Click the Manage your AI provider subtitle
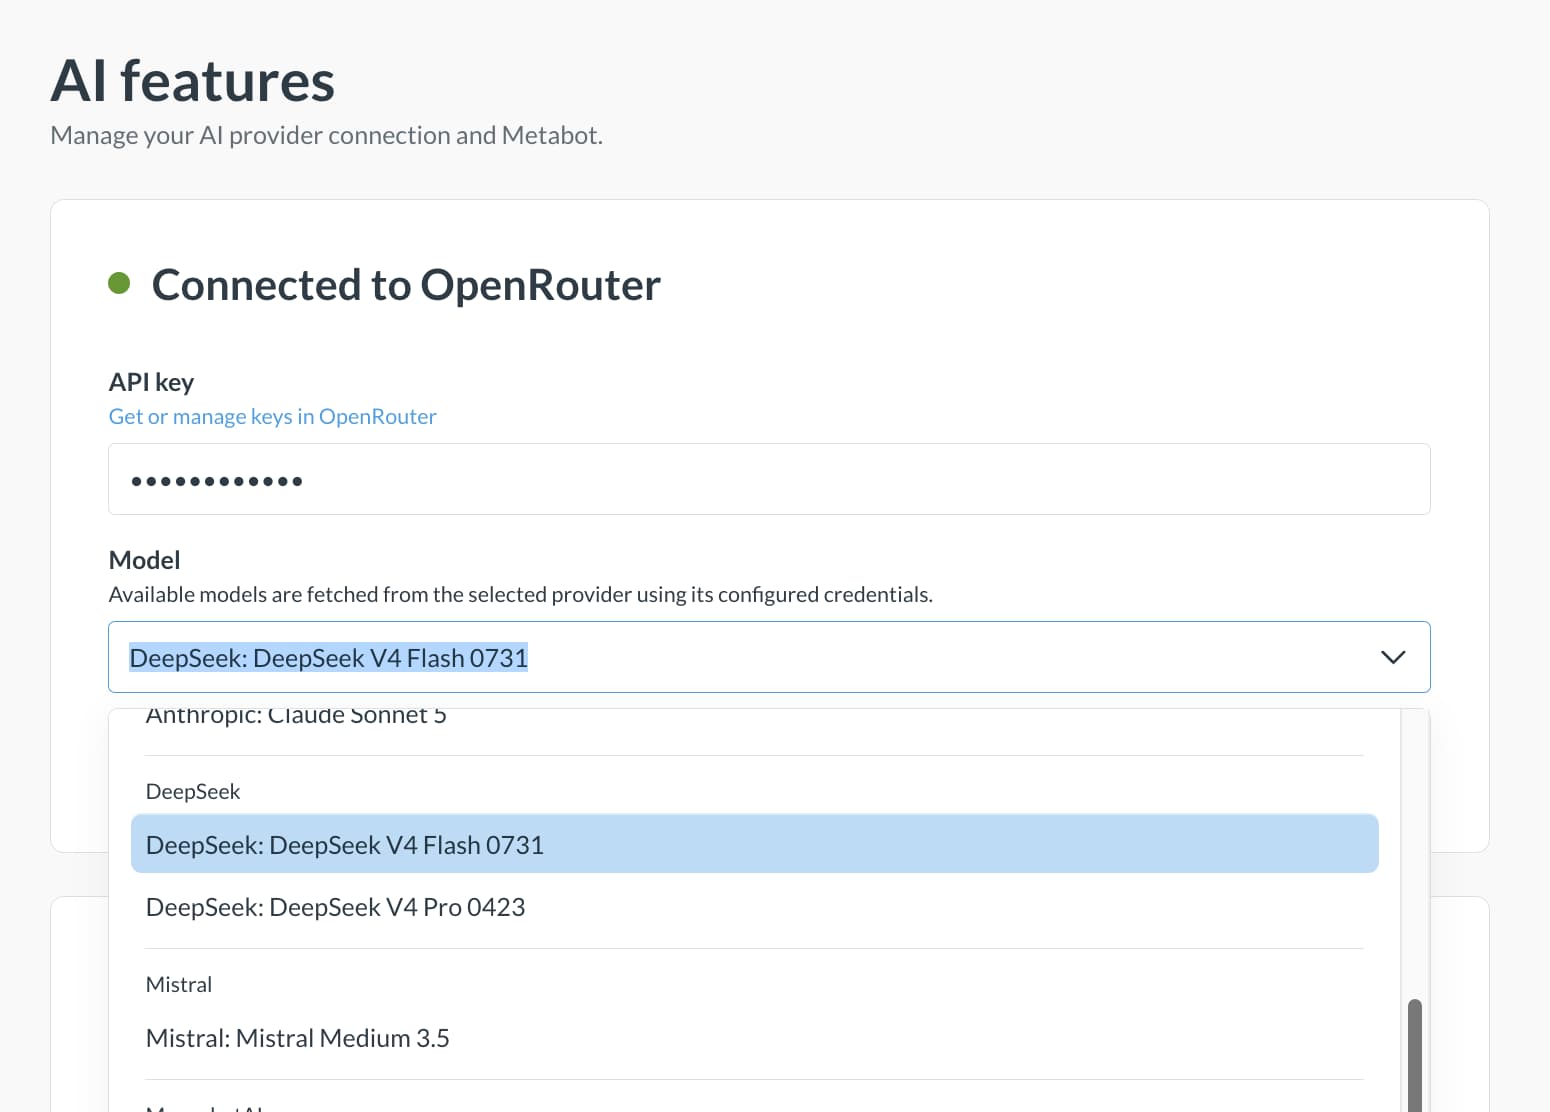The width and height of the screenshot is (1550, 1112). tap(326, 135)
